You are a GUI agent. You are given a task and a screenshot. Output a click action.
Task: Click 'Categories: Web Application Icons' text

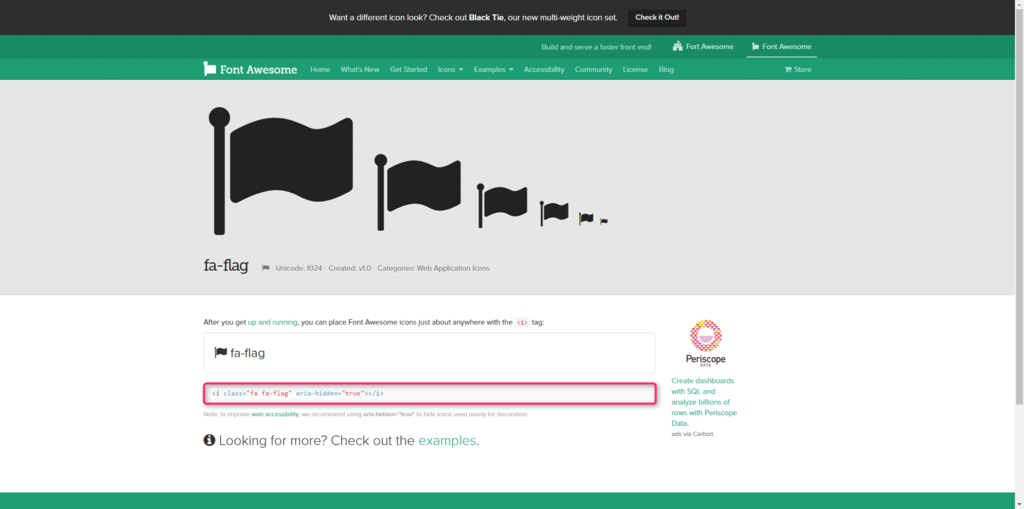434,268
